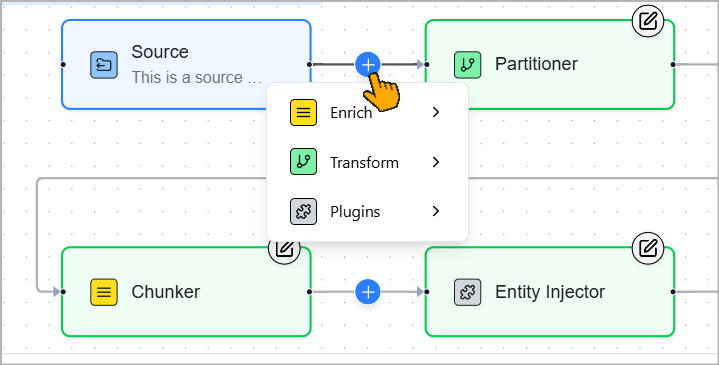This screenshot has height=365, width=719.
Task: Open the Transform submenu
Action: click(x=367, y=162)
